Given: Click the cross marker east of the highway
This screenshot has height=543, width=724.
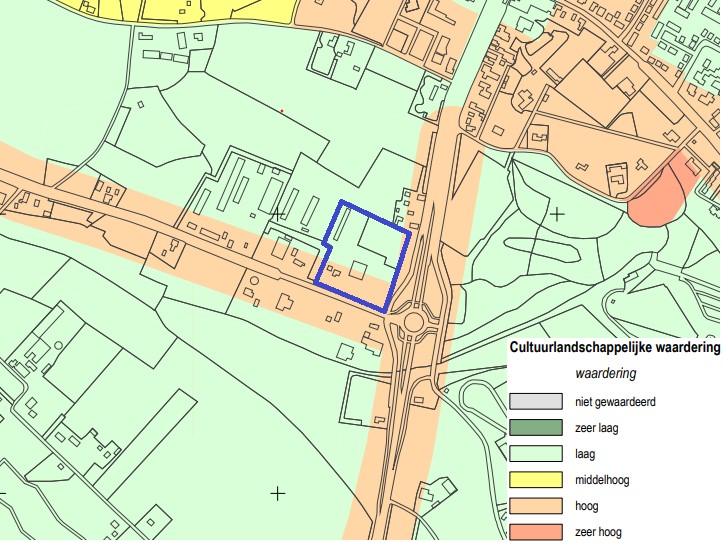Looking at the screenshot, I should [557, 213].
